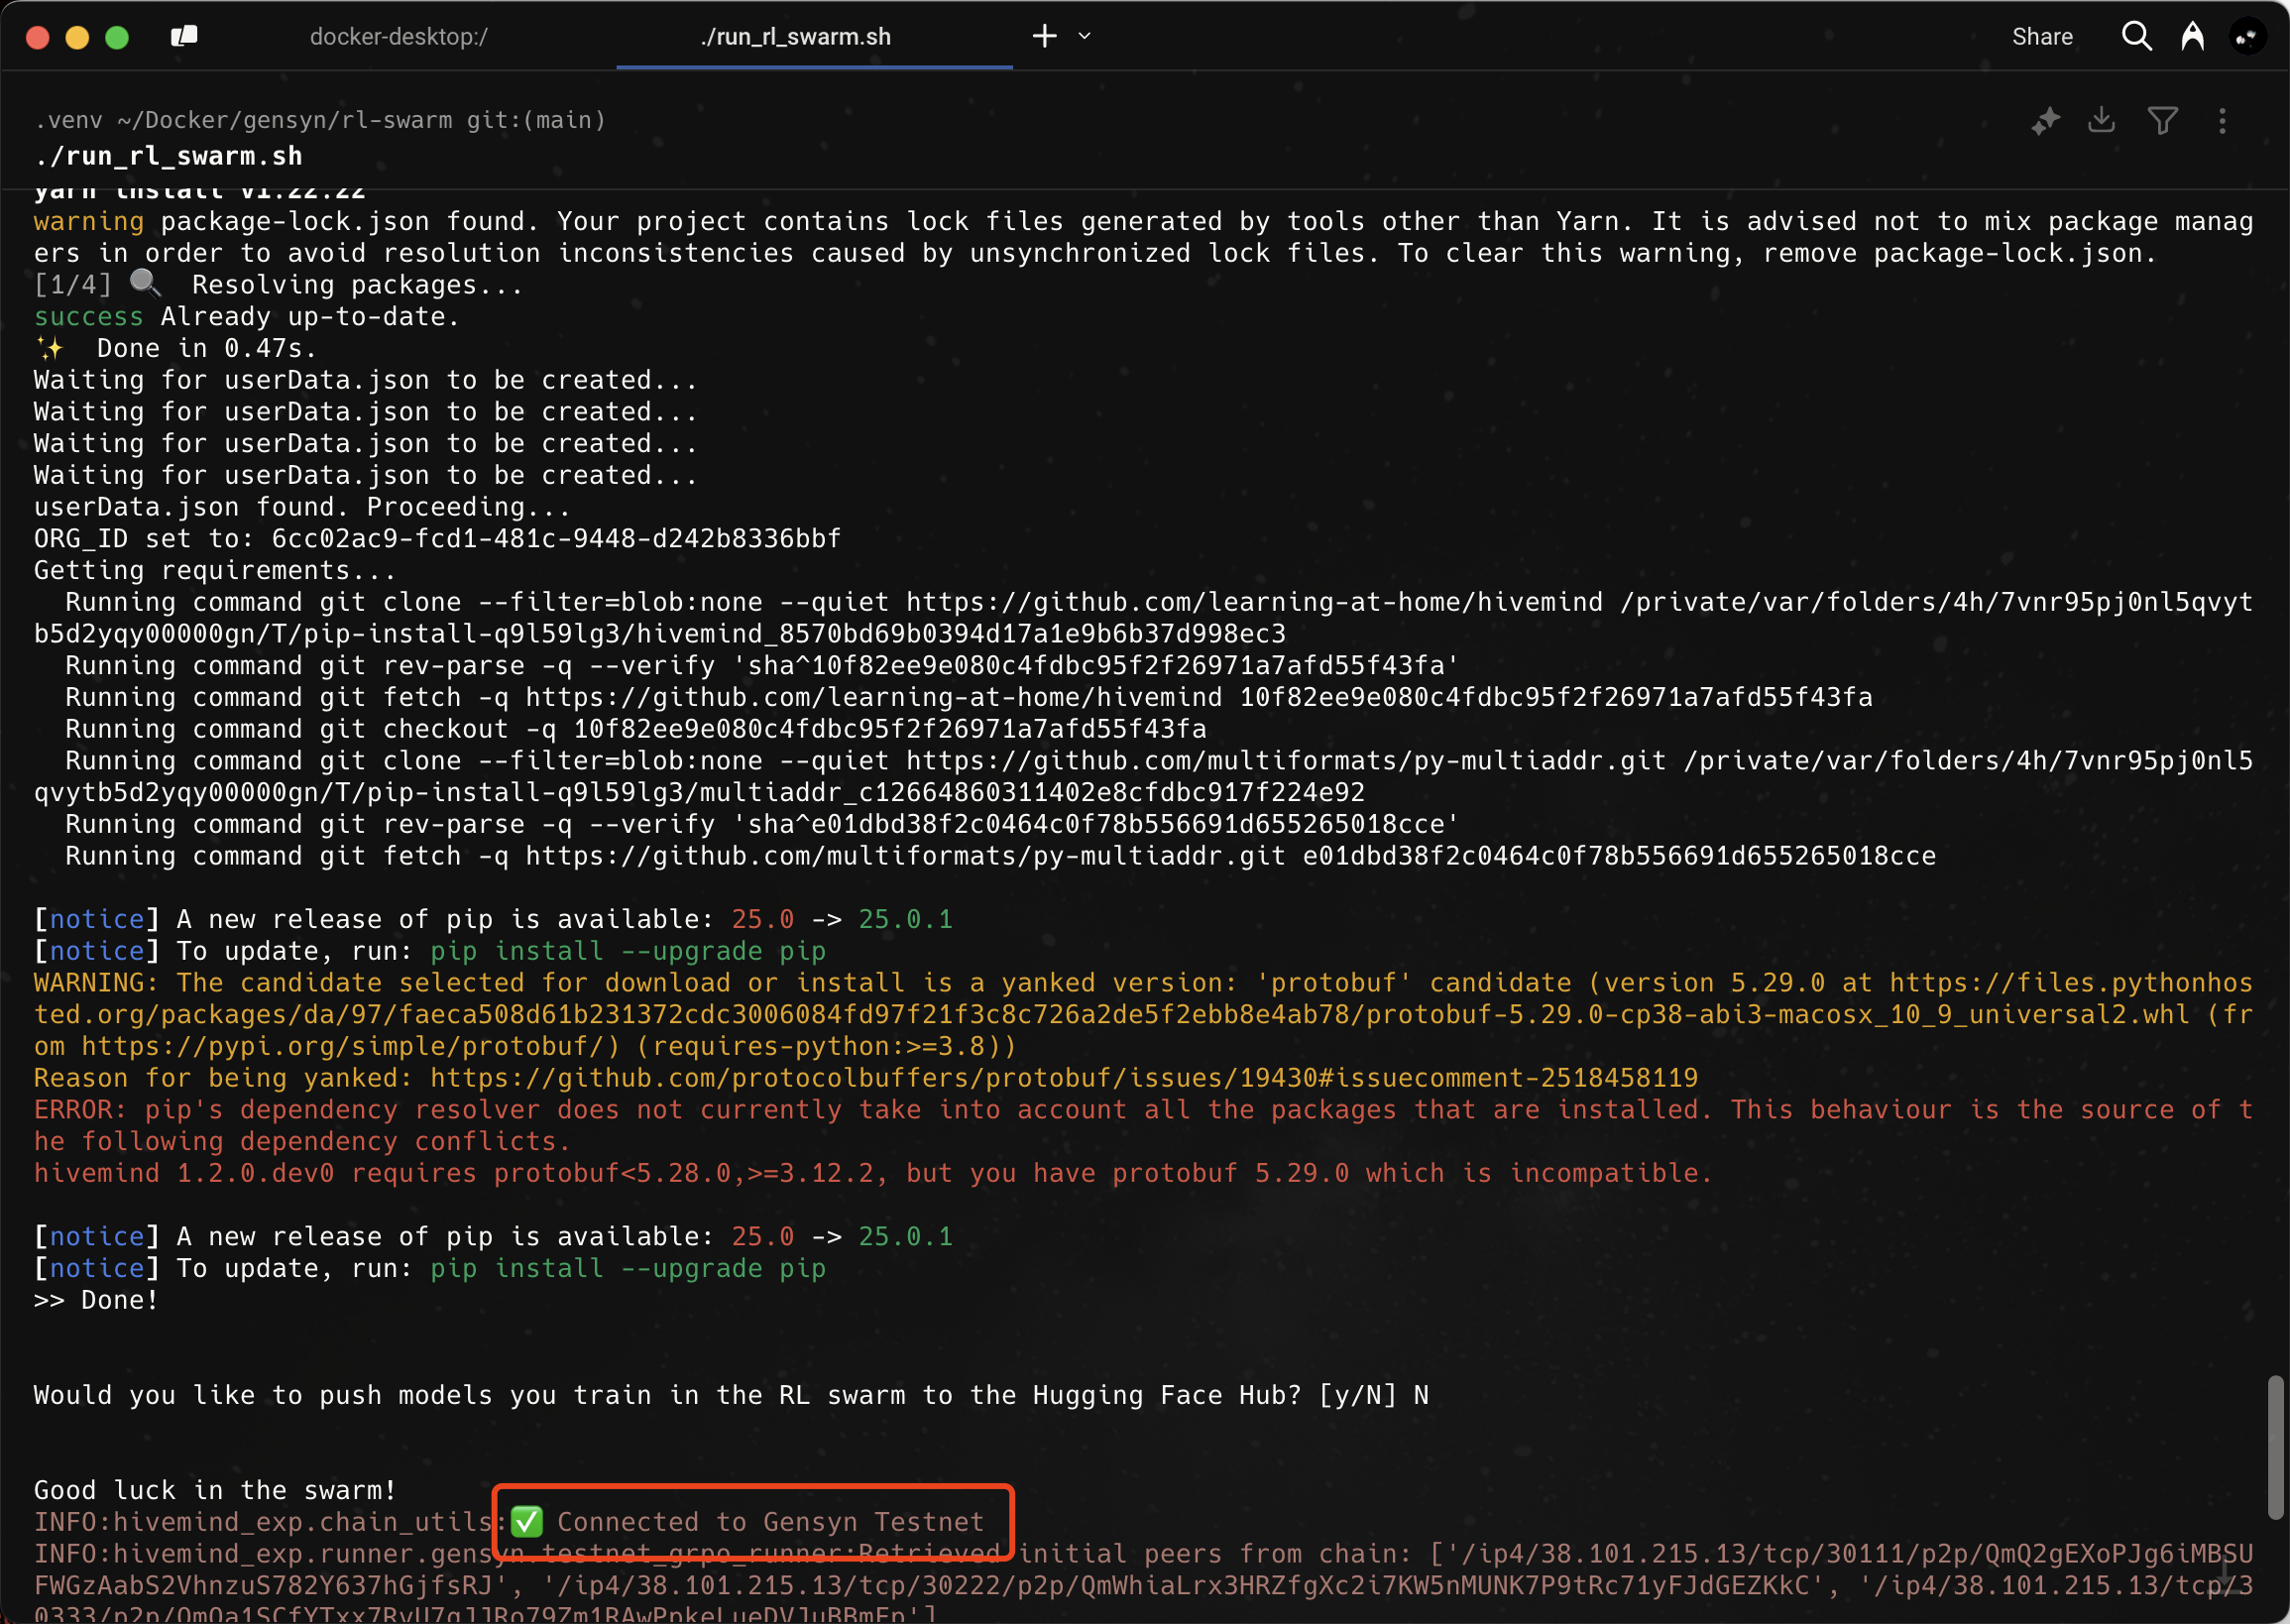This screenshot has height=1624, width=2290.
Task: Click the vertical scrollbar thumb
Action: [2275, 1446]
